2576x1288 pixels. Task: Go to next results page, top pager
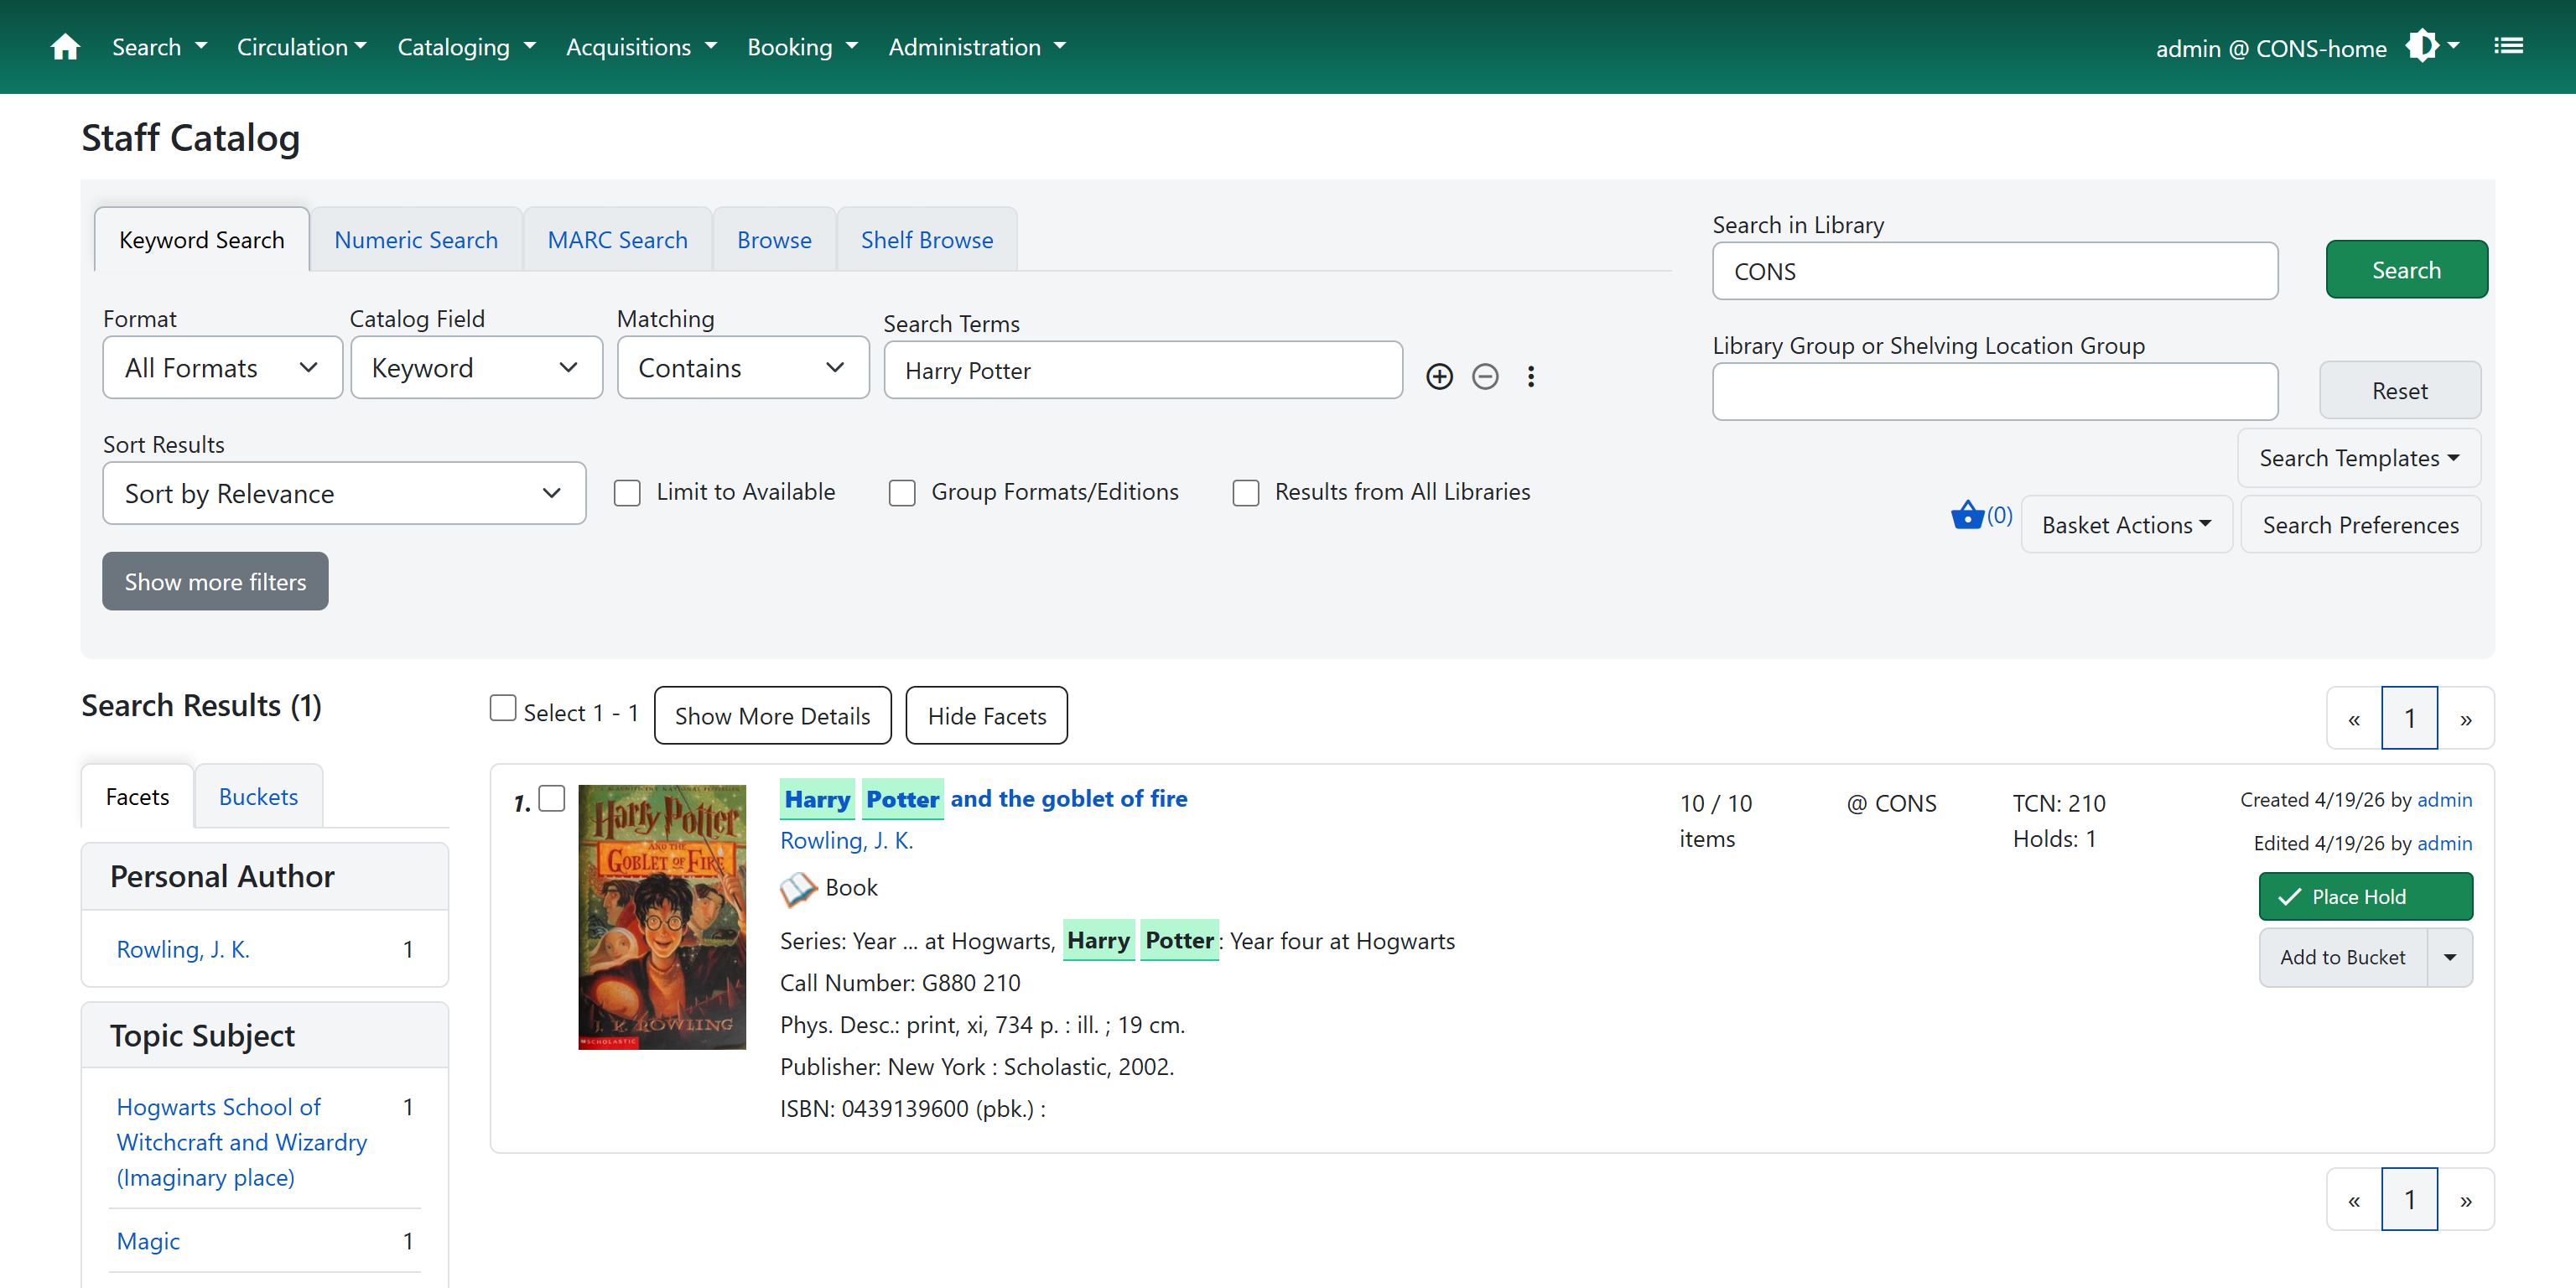point(2466,718)
